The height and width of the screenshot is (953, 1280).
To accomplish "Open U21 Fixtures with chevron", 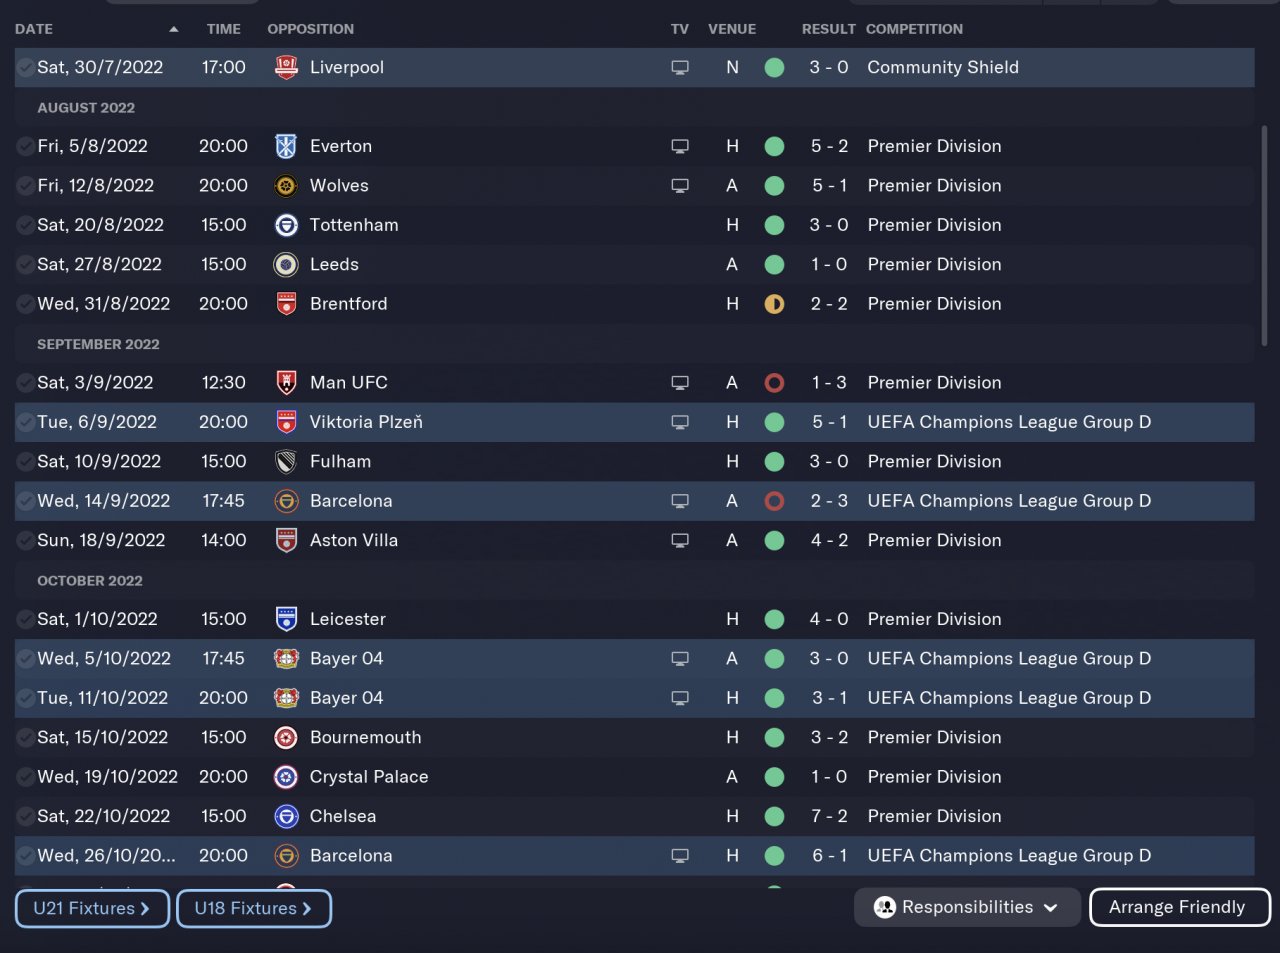I will click(92, 908).
